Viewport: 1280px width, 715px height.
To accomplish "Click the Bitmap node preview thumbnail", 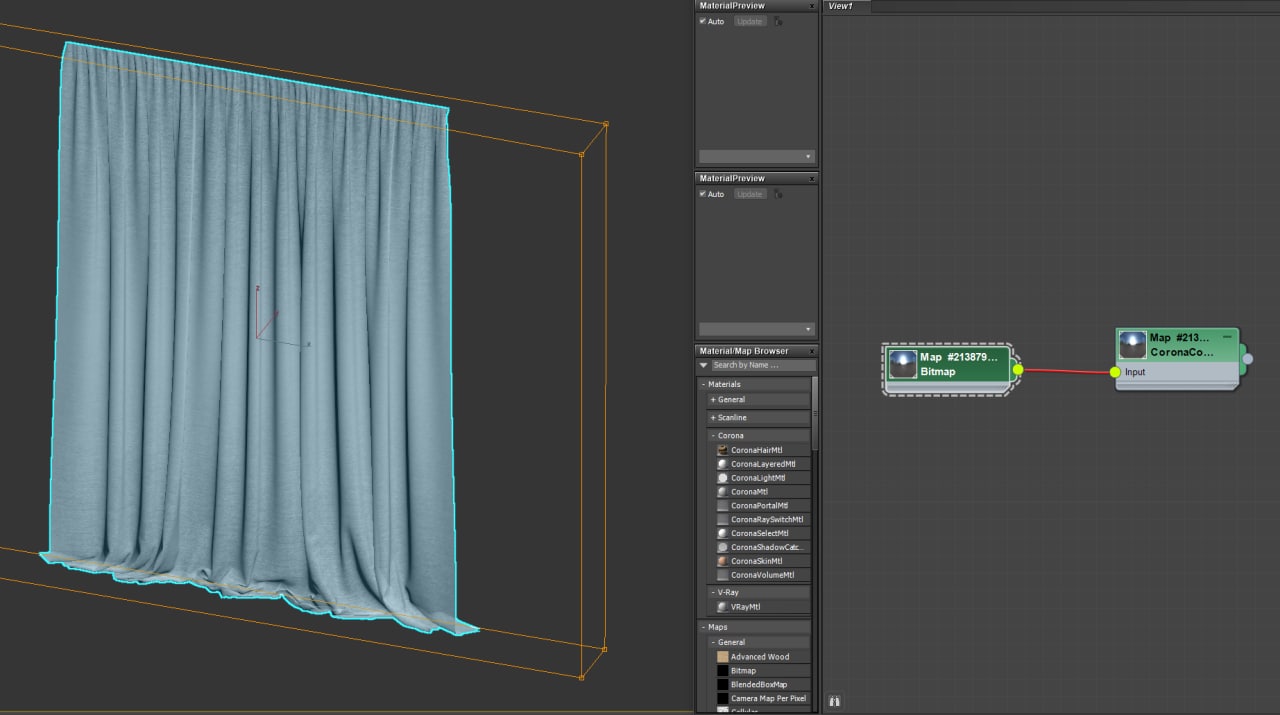I will click(x=903, y=364).
